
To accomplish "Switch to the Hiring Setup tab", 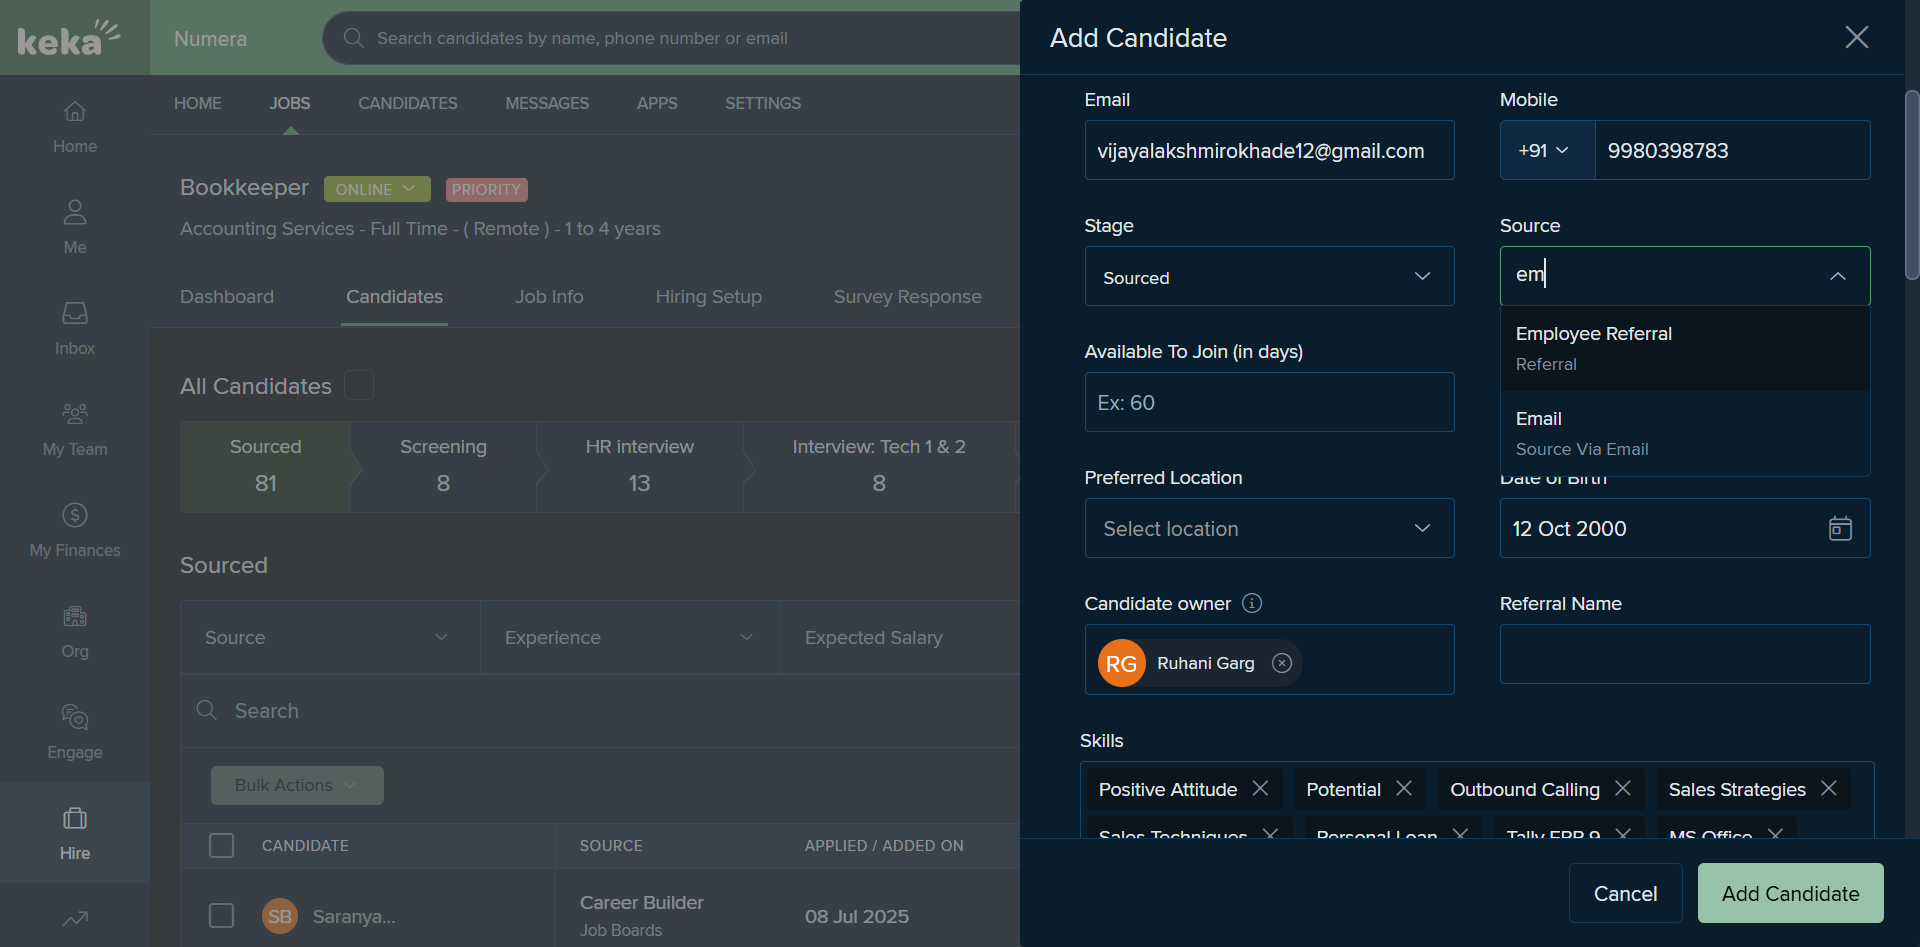I will [709, 297].
